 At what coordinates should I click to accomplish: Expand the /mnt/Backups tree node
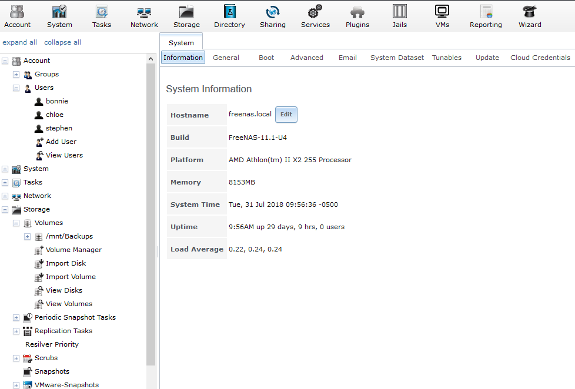point(28,236)
